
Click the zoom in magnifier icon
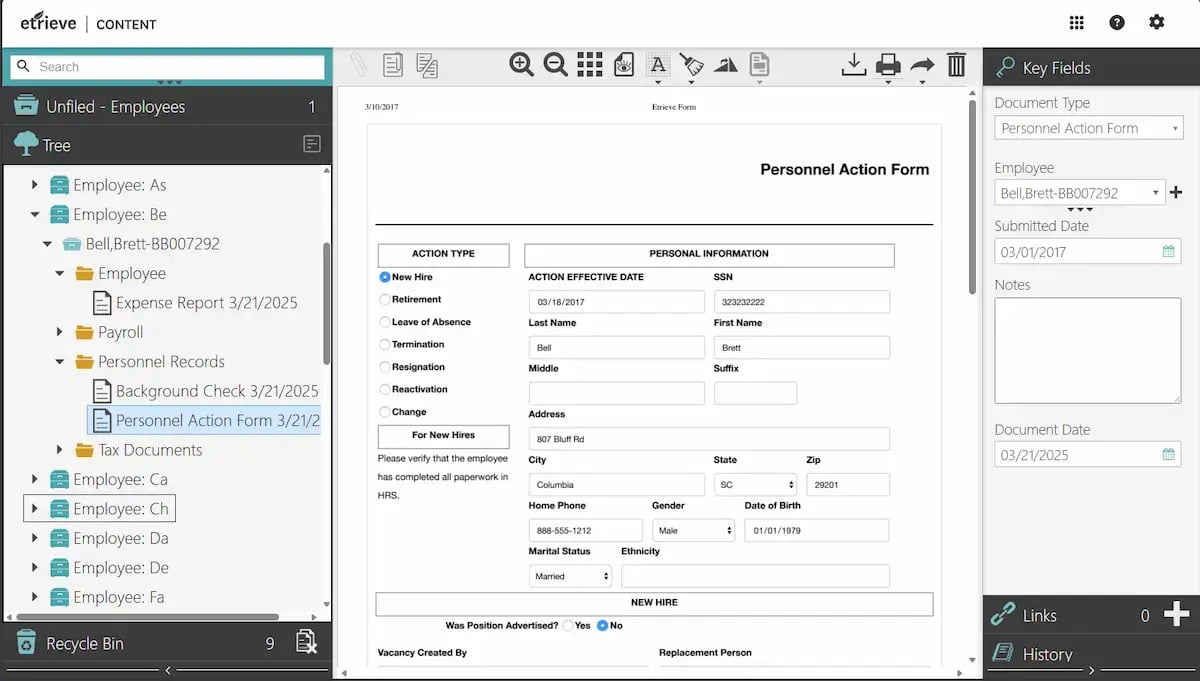521,65
